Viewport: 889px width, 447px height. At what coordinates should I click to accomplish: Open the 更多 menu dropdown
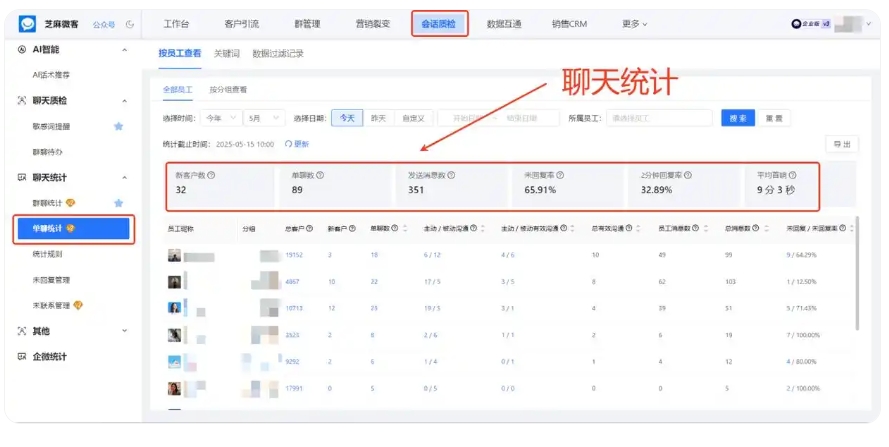coord(634,24)
